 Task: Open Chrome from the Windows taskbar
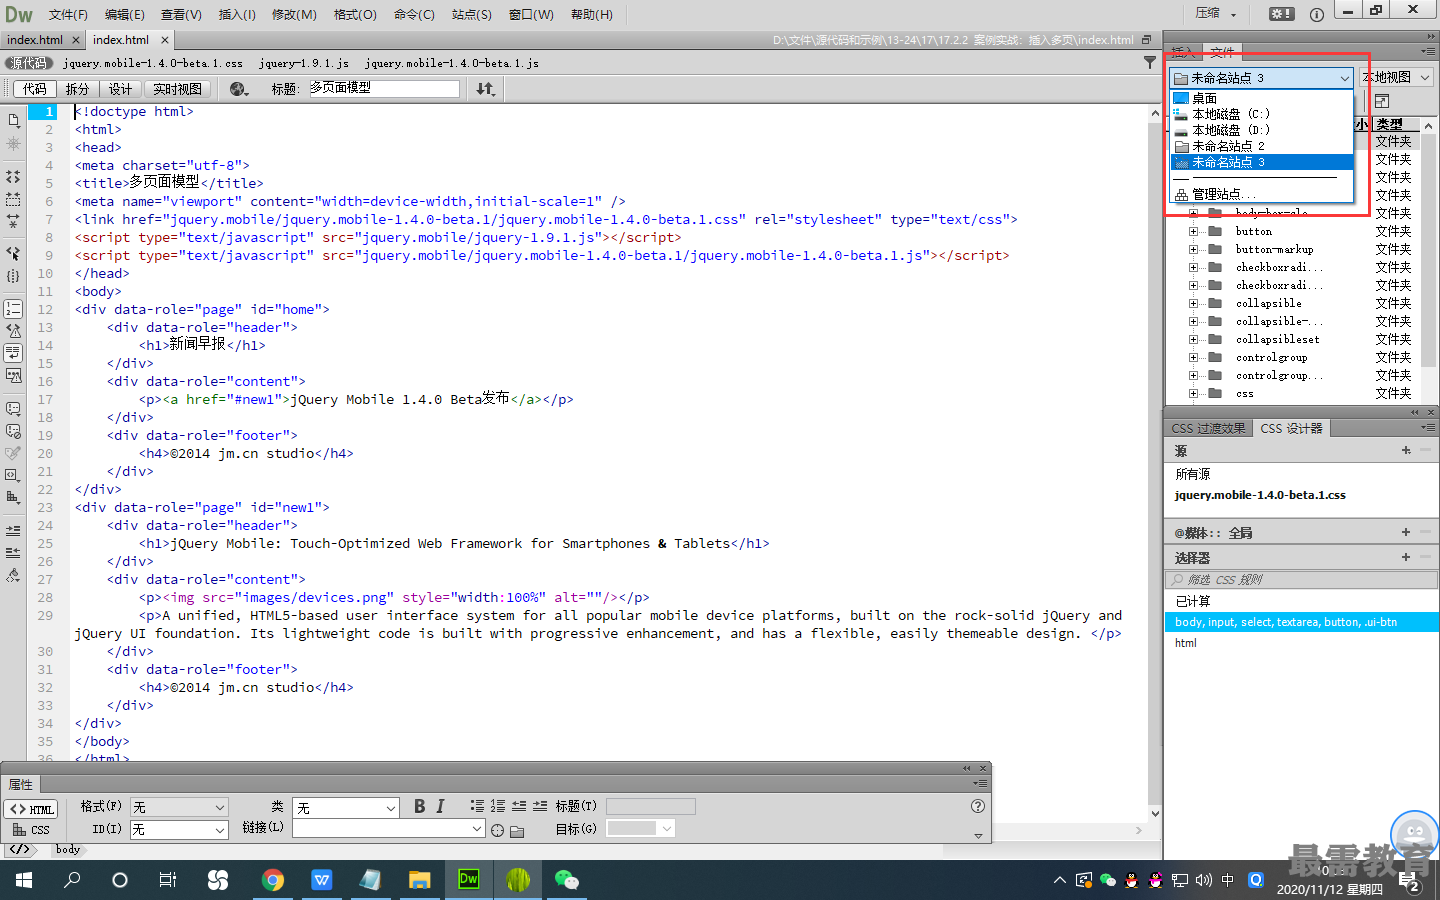(x=272, y=880)
